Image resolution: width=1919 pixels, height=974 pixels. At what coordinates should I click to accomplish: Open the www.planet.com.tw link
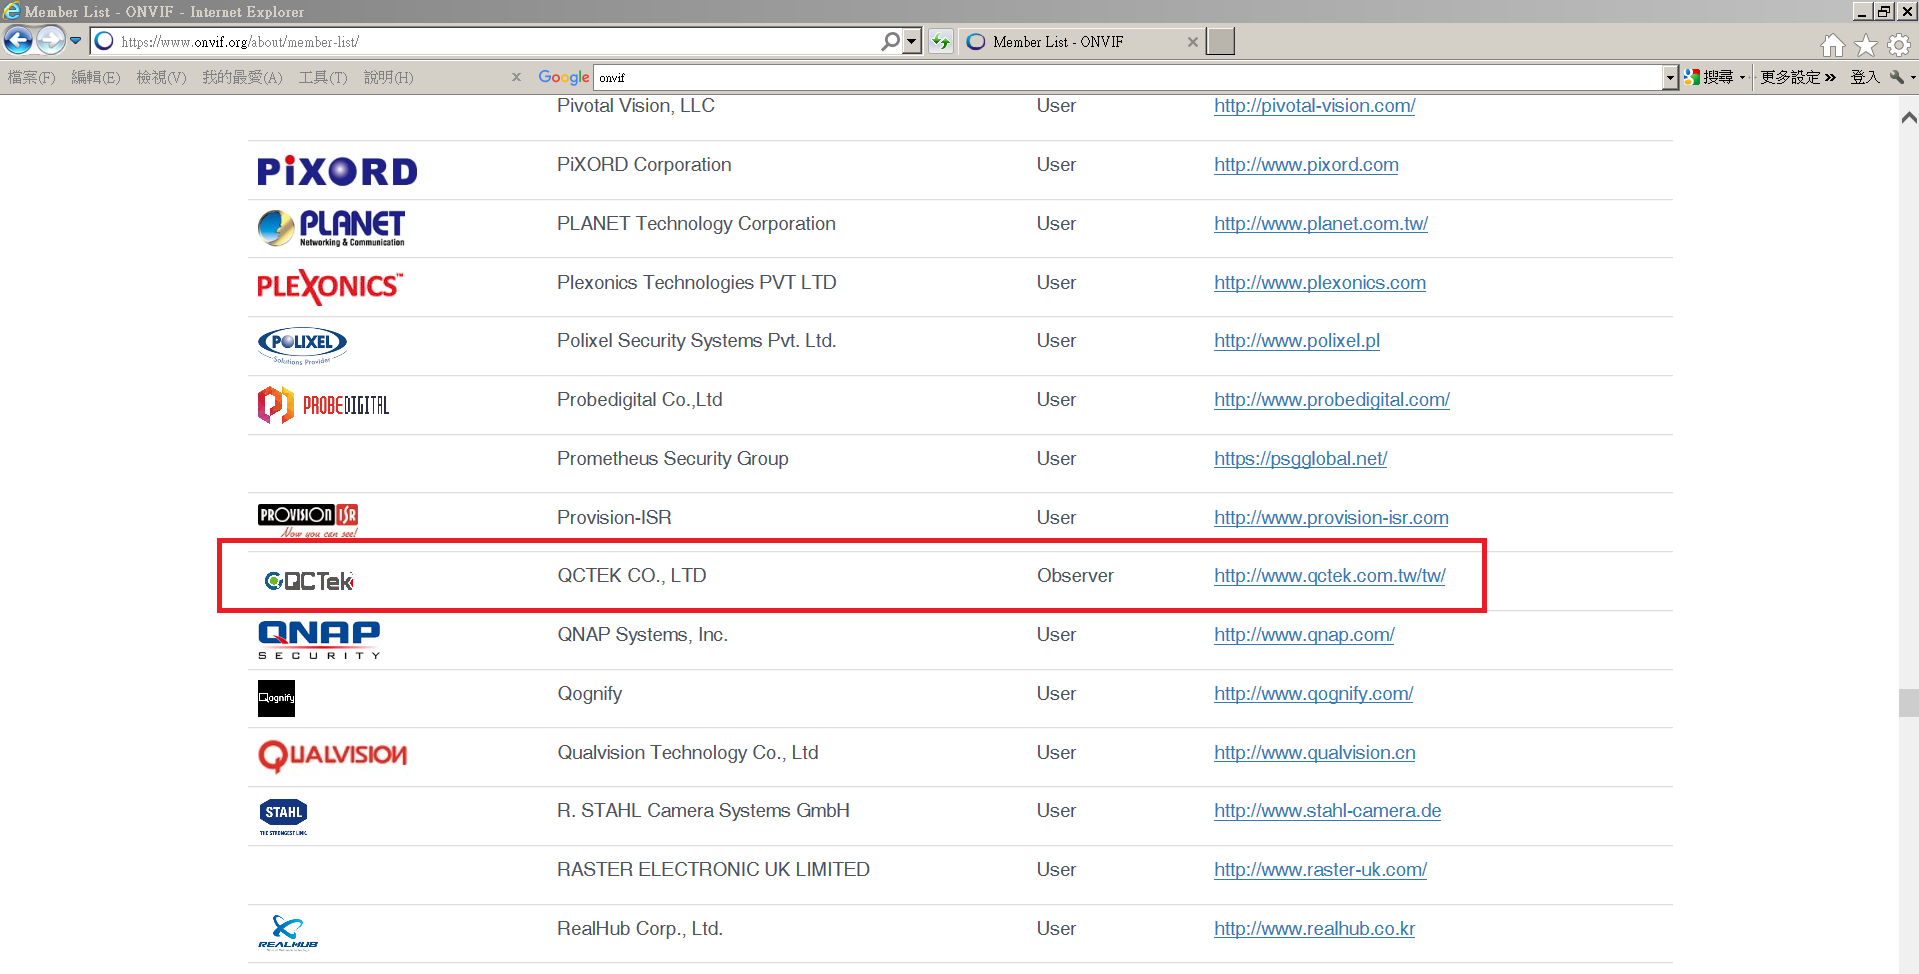[x=1321, y=224]
